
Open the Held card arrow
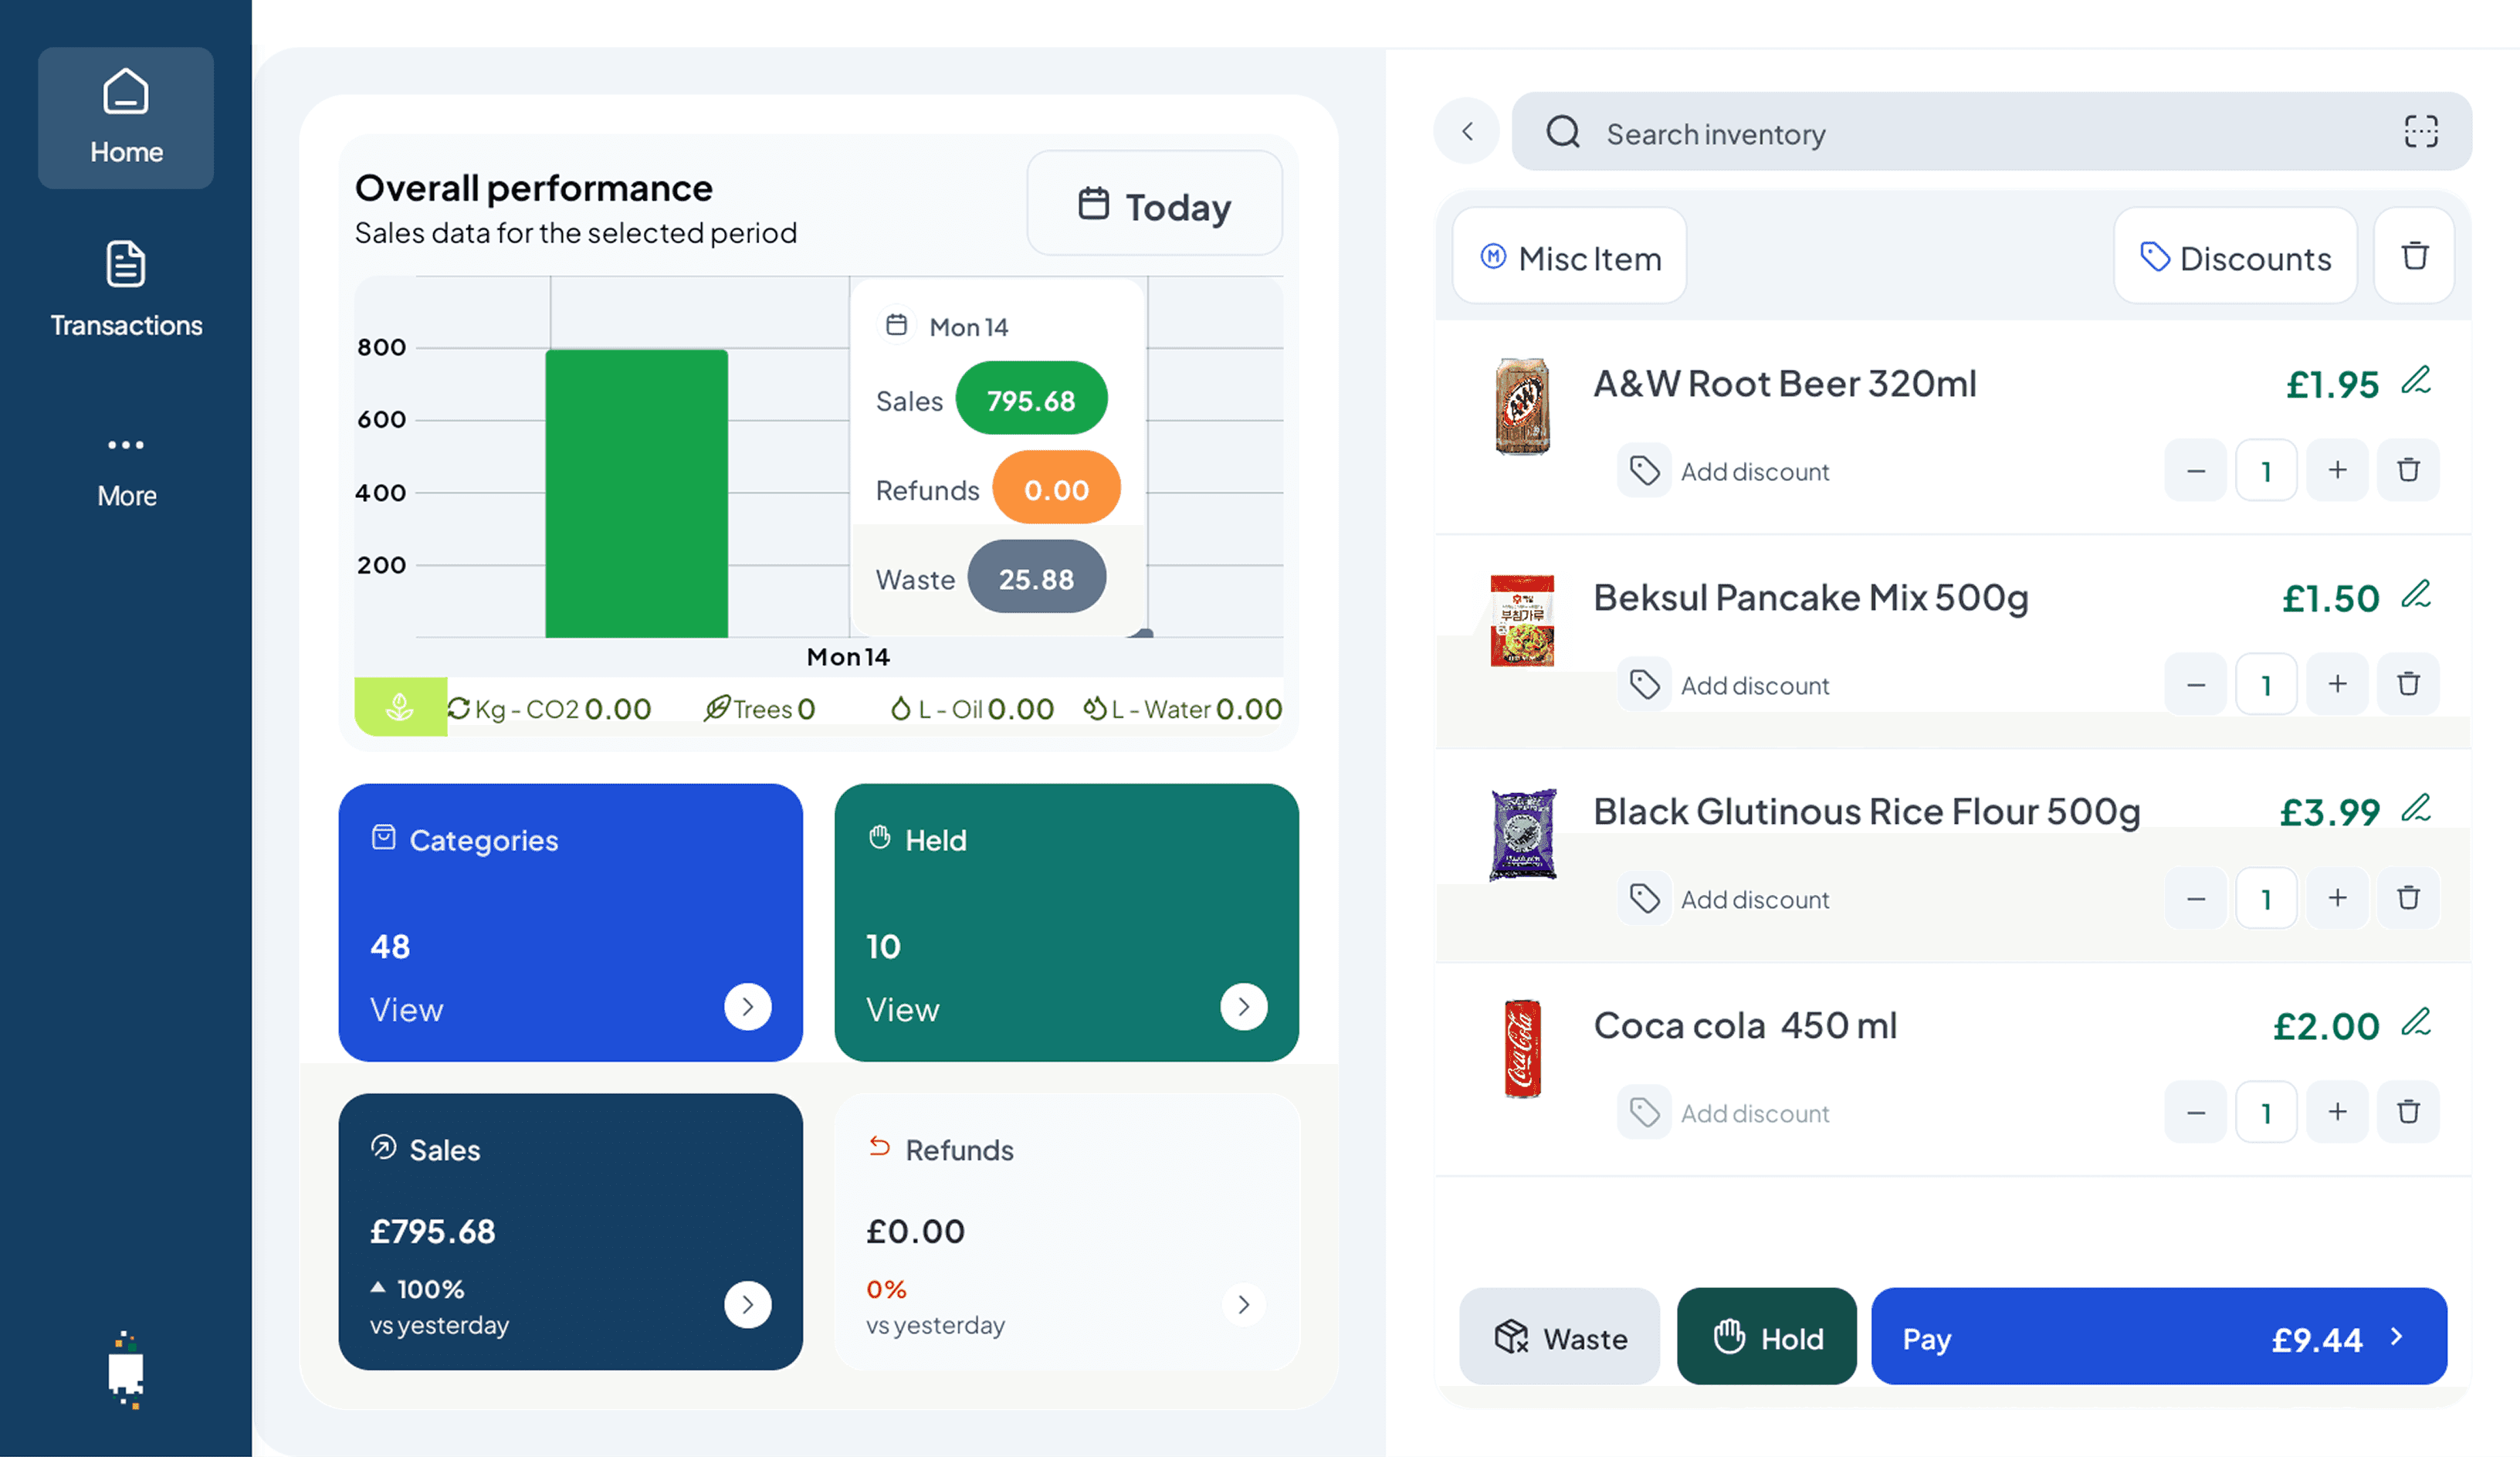tap(1244, 1007)
